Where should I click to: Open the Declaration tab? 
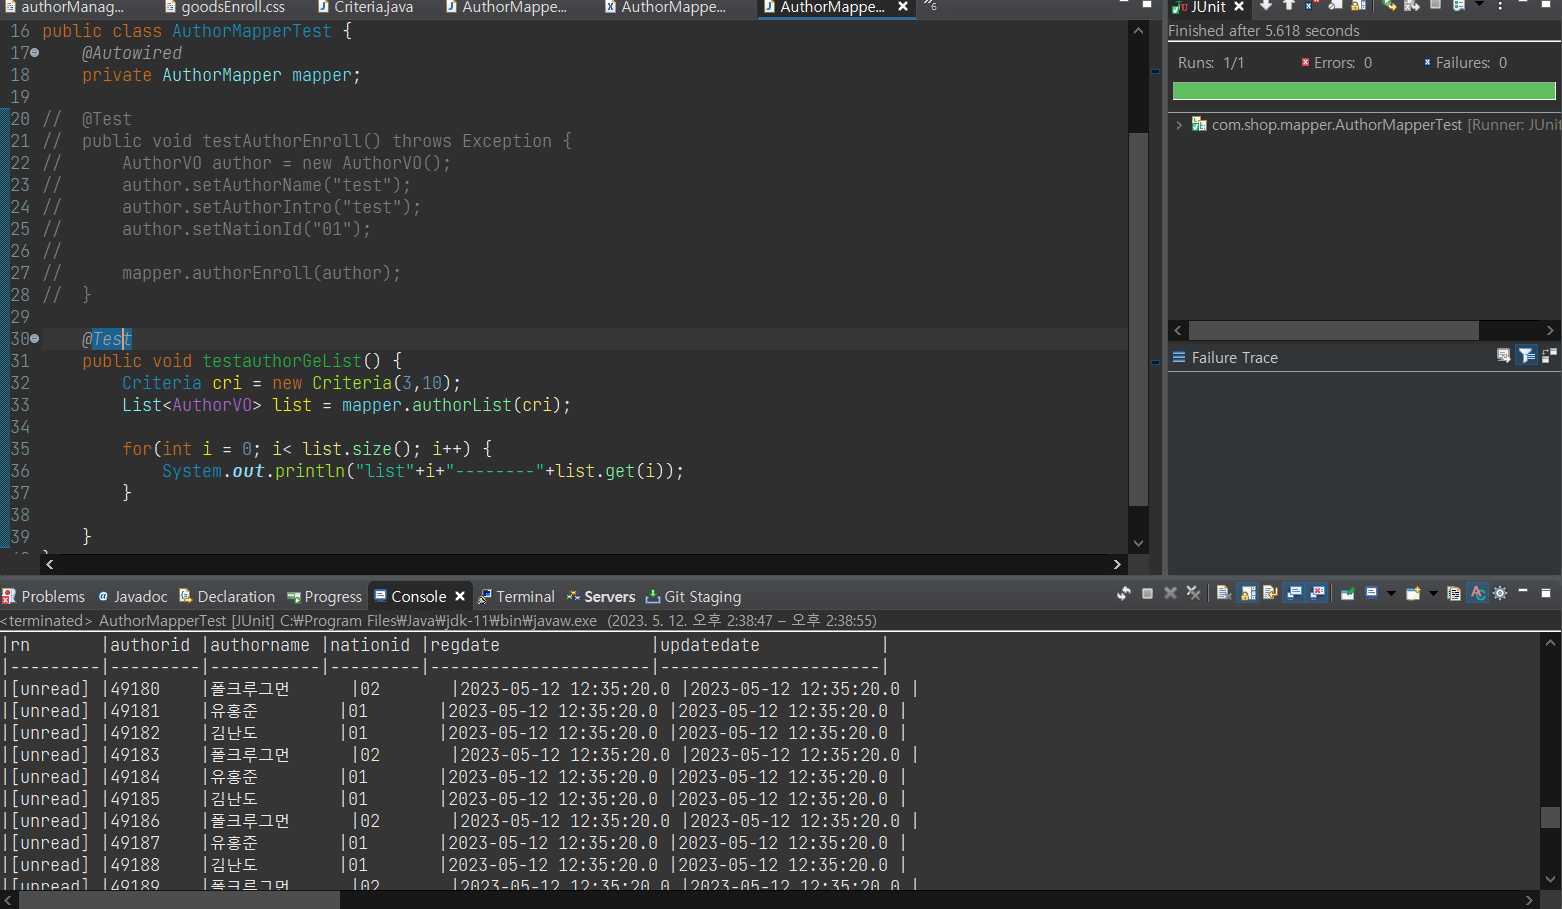tap(226, 596)
